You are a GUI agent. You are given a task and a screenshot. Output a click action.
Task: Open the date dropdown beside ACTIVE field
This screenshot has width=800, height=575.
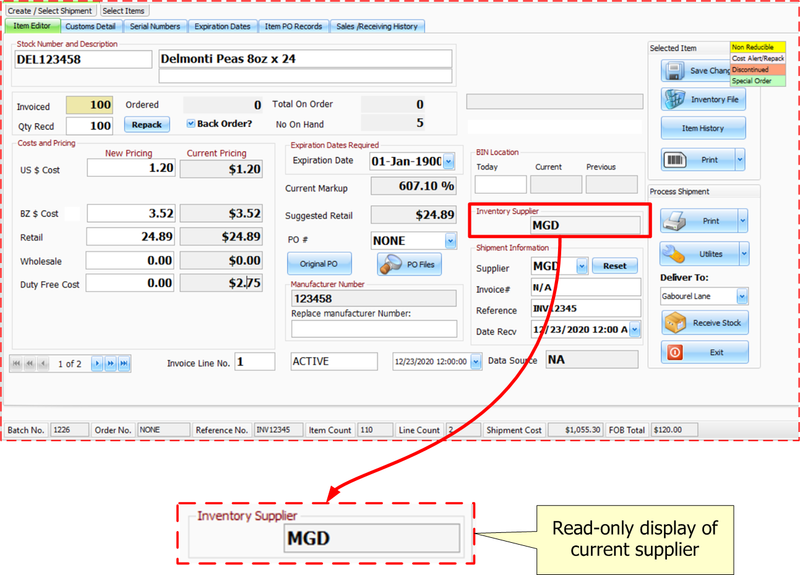(x=476, y=361)
